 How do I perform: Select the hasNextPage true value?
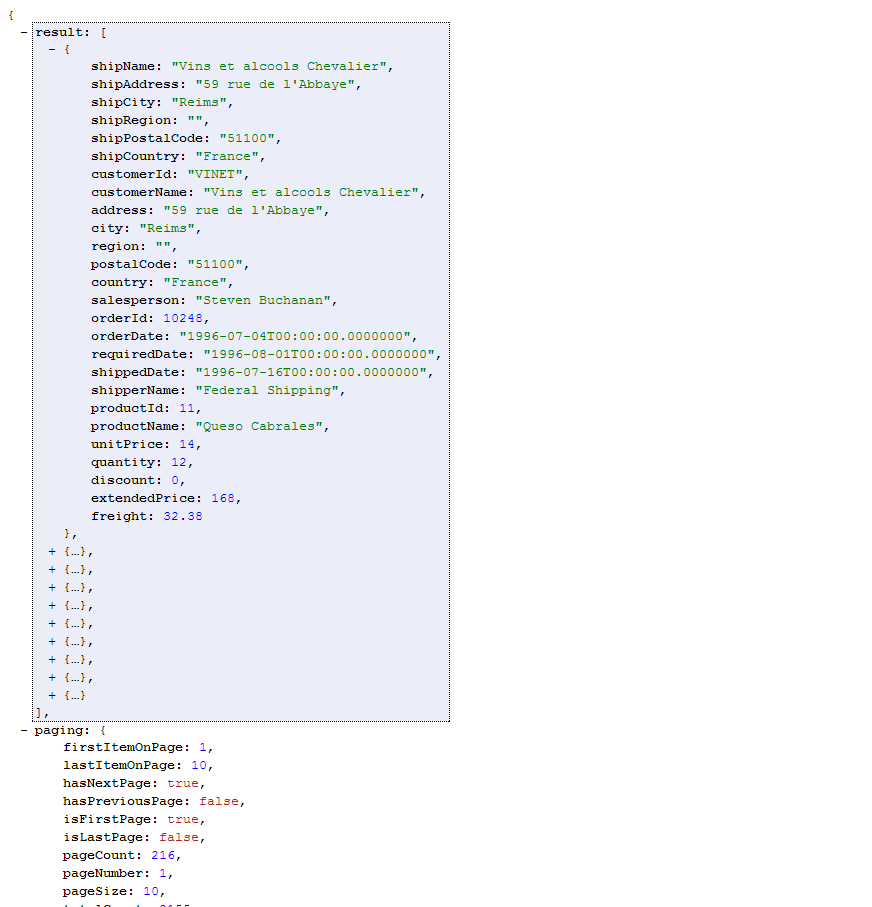pos(183,783)
